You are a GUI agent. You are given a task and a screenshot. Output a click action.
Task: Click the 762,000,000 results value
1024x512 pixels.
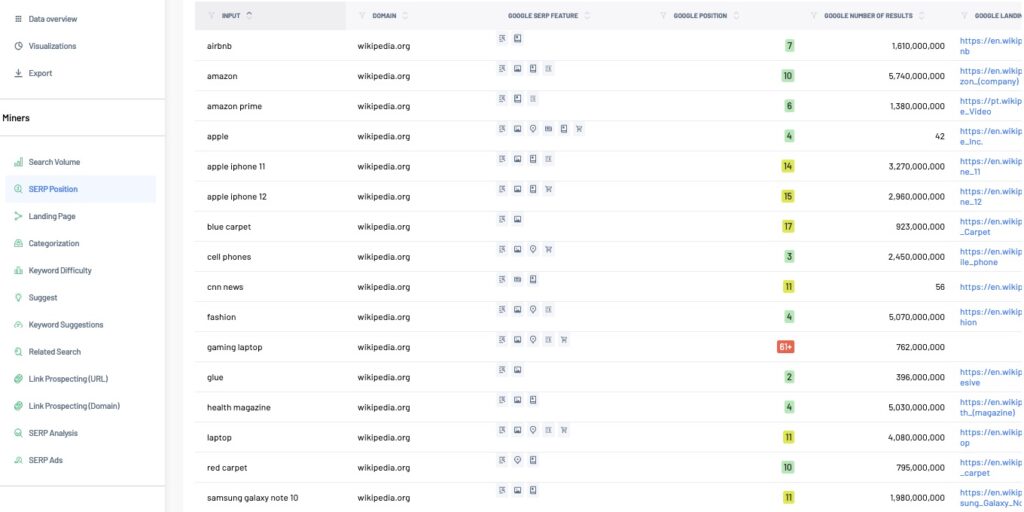tap(921, 347)
